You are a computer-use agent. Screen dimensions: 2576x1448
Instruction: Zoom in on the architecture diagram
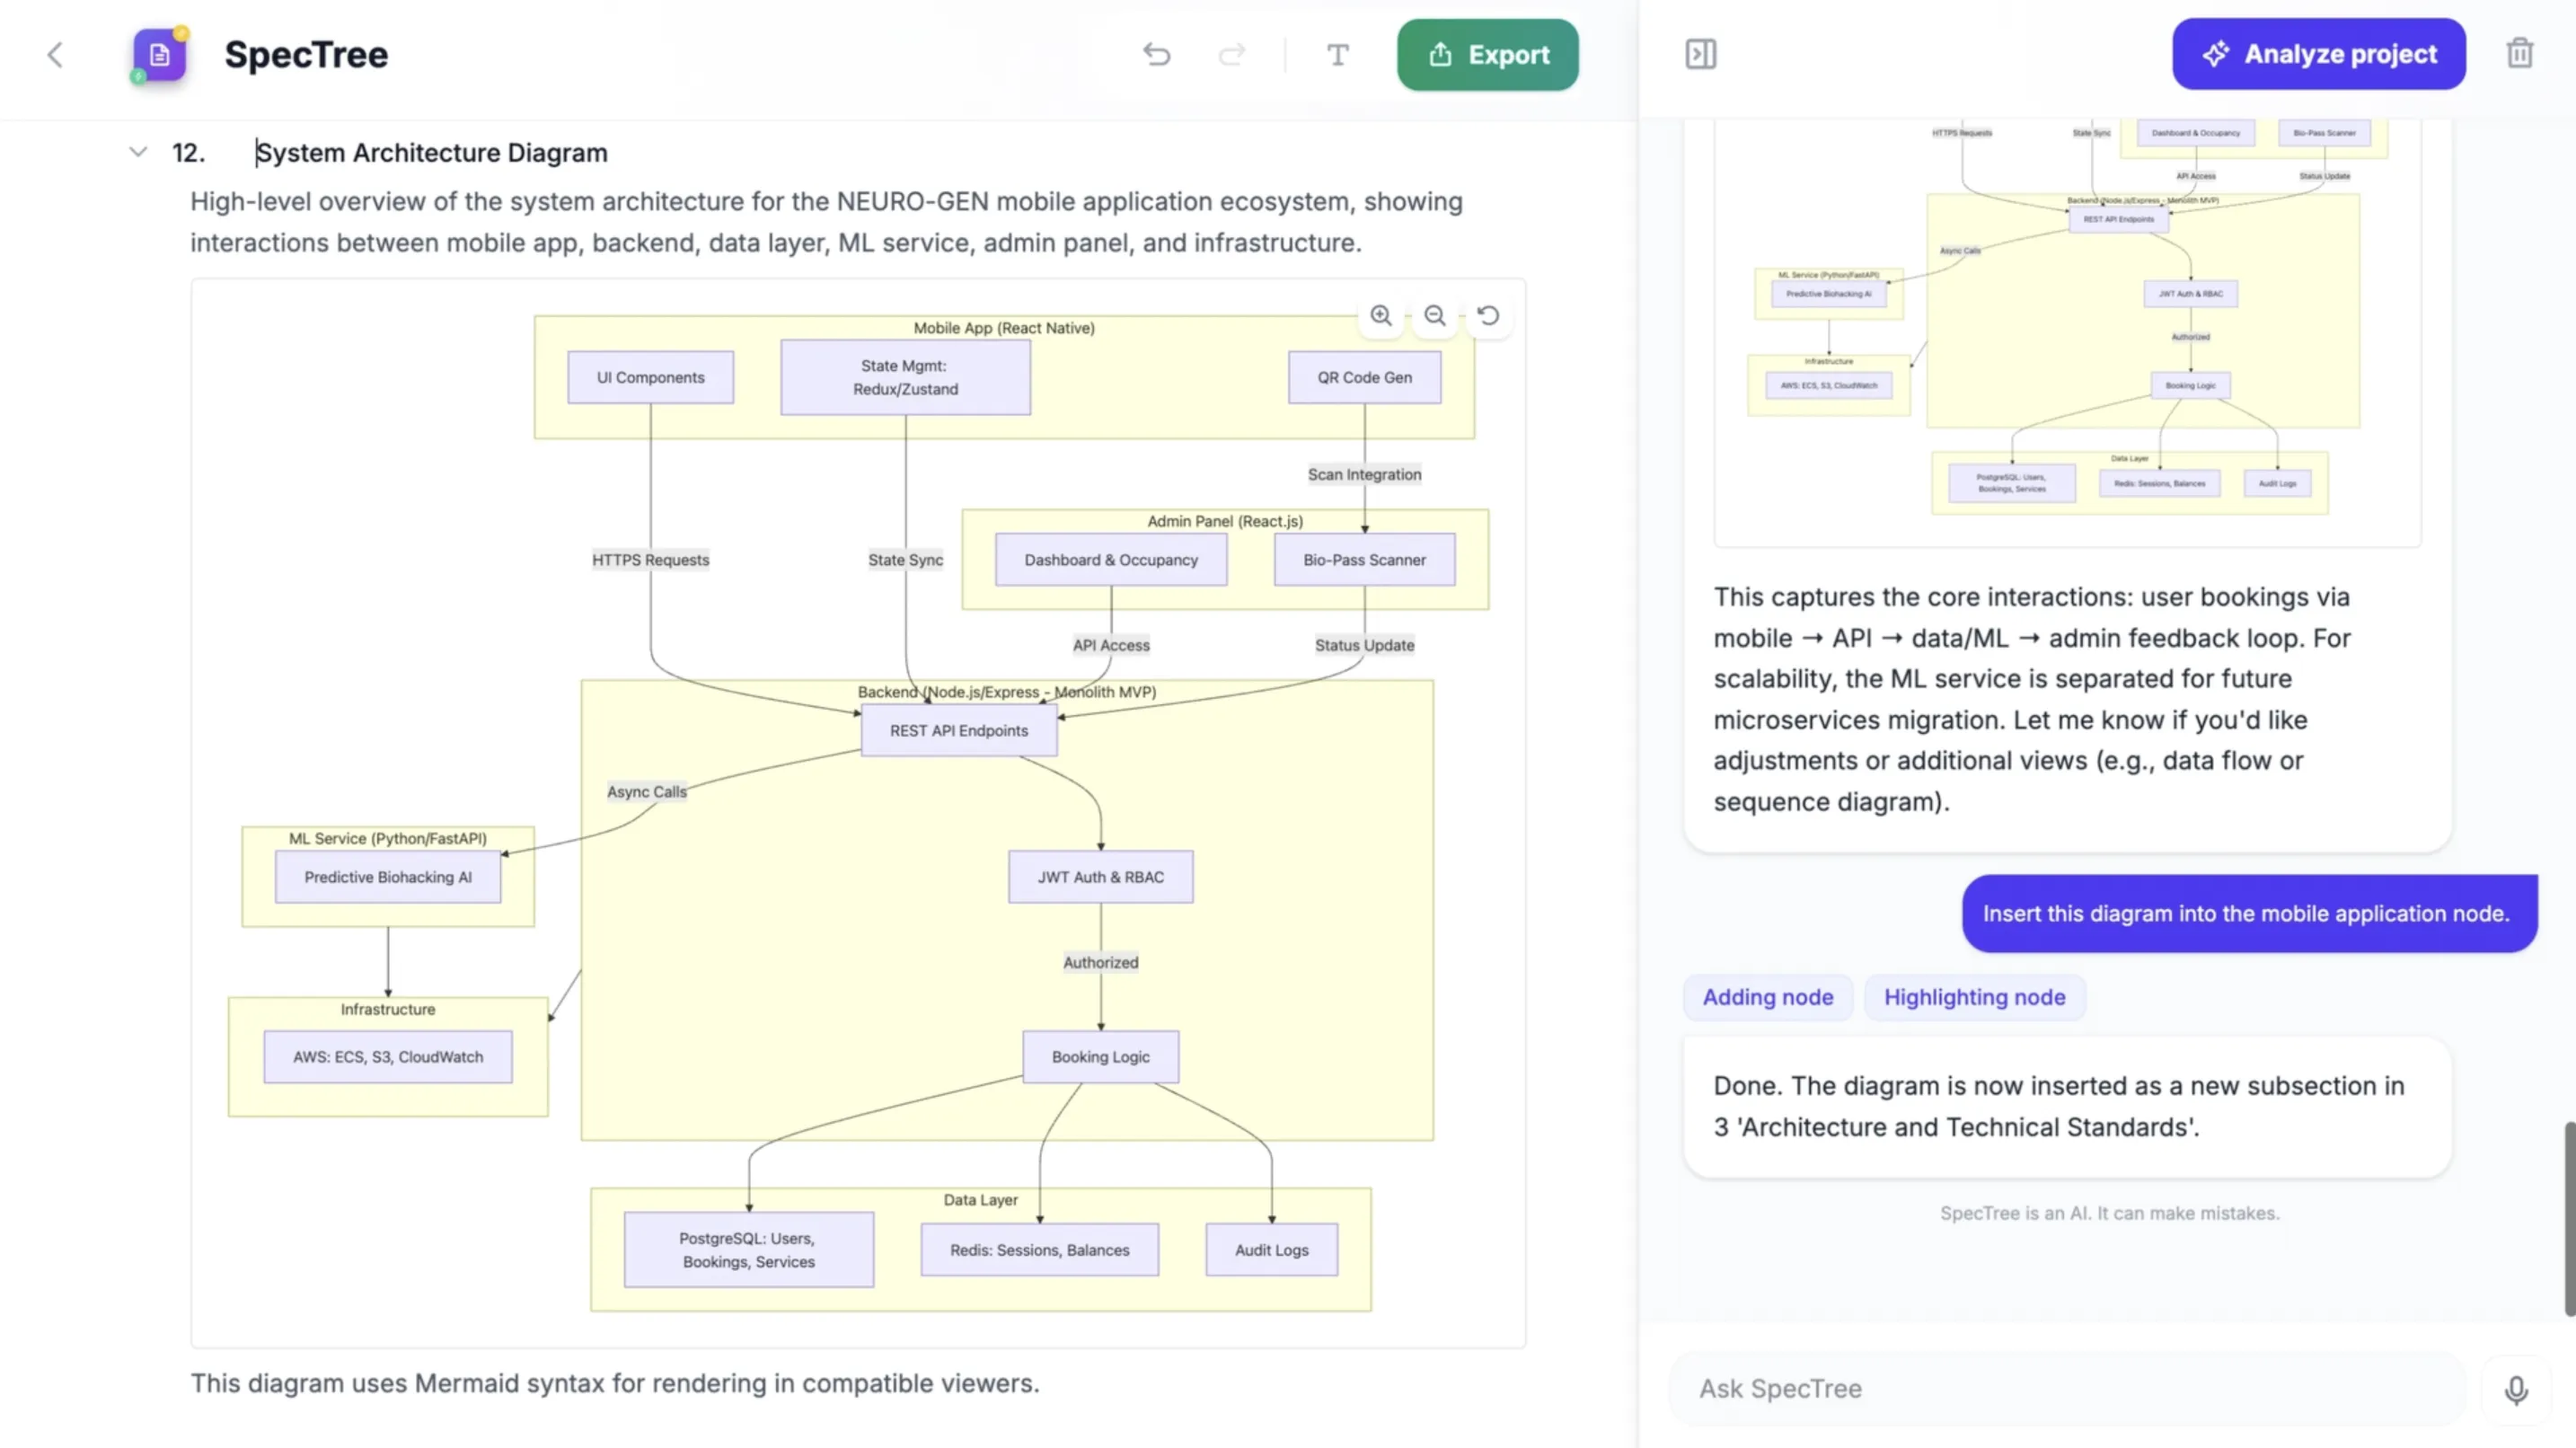point(1381,316)
